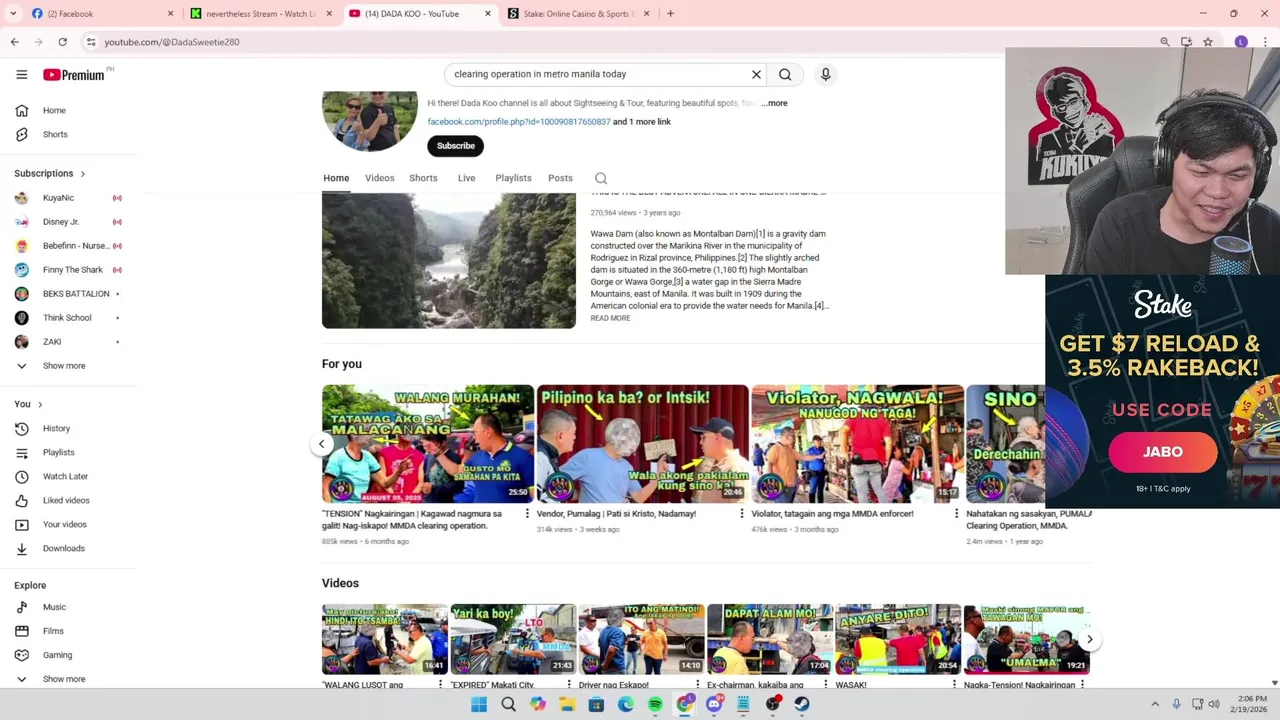Open Windows taskbar search
This screenshot has width=1280, height=720.
tap(508, 704)
